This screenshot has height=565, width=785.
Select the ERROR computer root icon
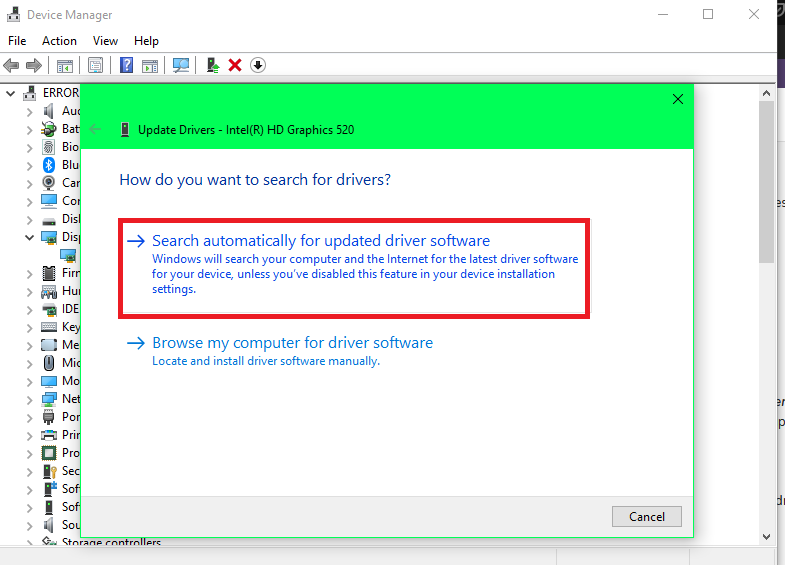pyautogui.click(x=30, y=93)
